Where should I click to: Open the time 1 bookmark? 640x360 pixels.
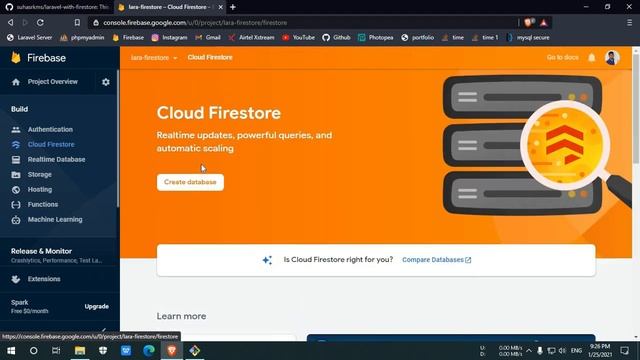pyautogui.click(x=485, y=38)
